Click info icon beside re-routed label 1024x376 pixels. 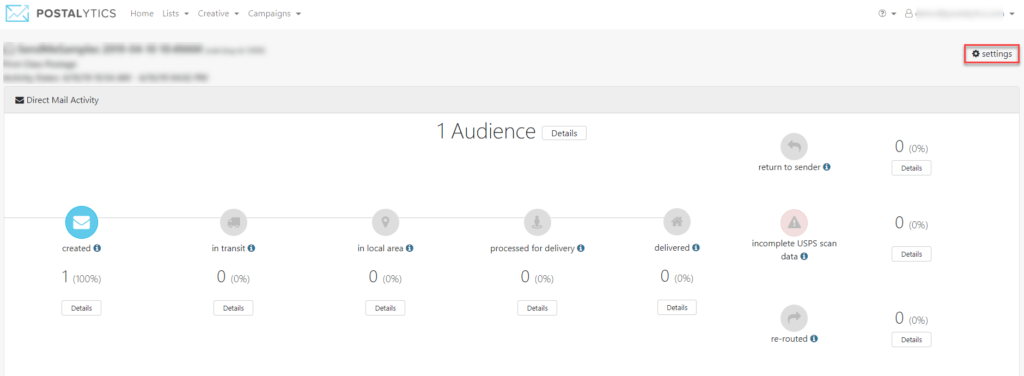pyautogui.click(x=814, y=339)
